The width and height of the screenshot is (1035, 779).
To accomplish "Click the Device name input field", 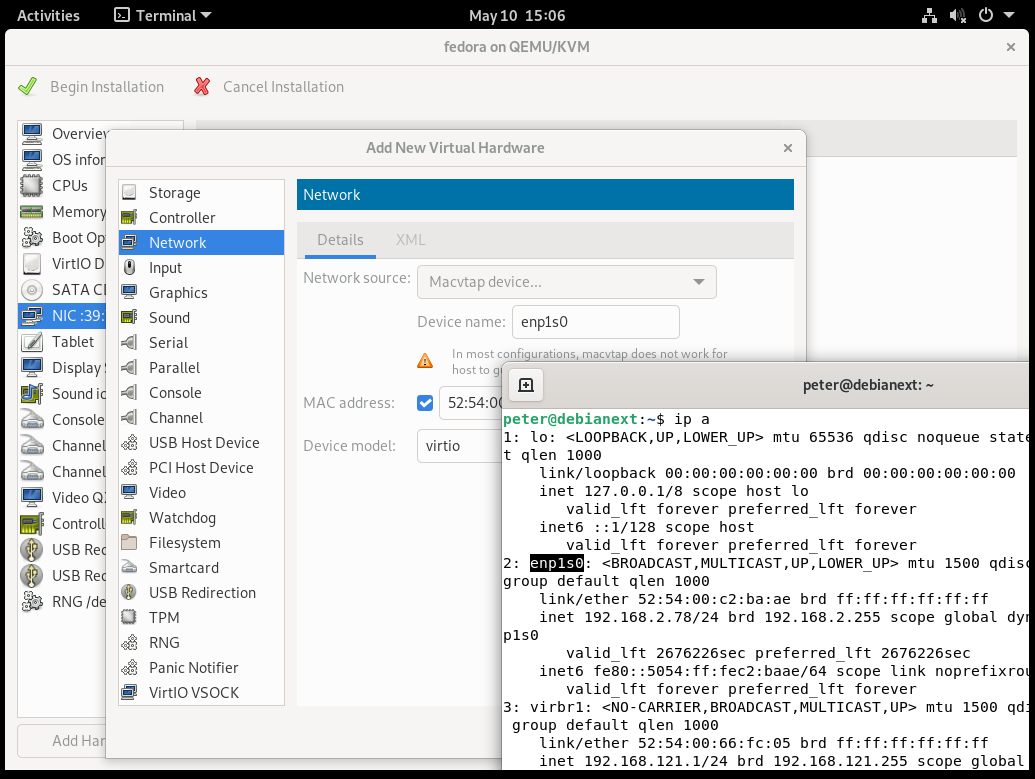I will pos(595,322).
